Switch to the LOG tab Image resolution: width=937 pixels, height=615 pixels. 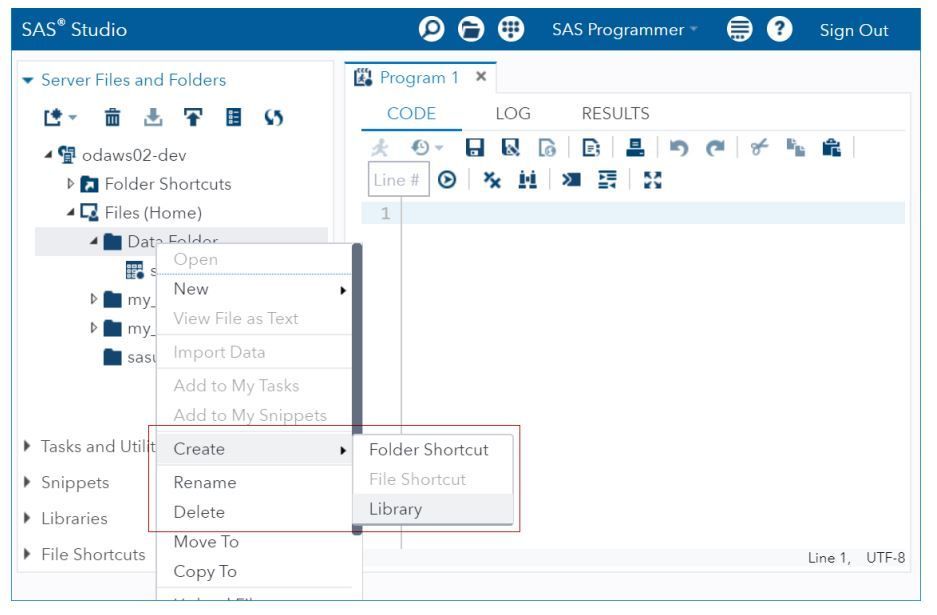[x=513, y=114]
